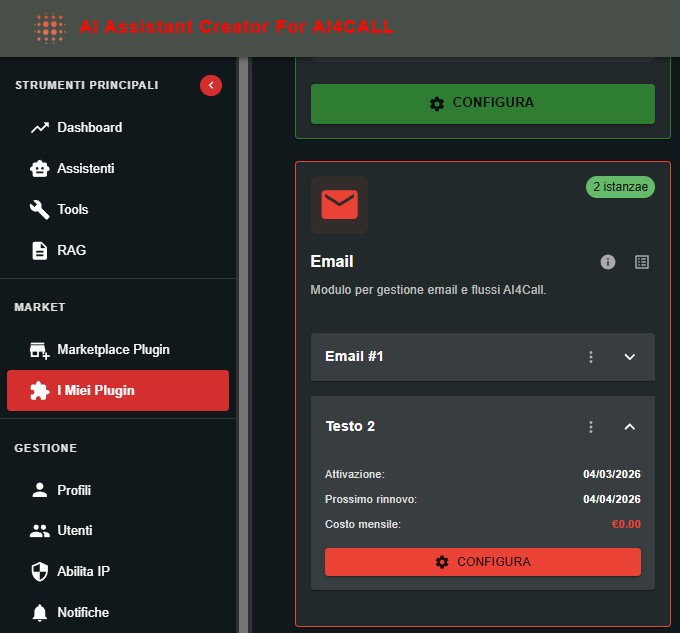Click the text 'Modulo per gestione email e flussi AI4Call.'
The image size is (680, 633).
pyautogui.click(x=428, y=290)
